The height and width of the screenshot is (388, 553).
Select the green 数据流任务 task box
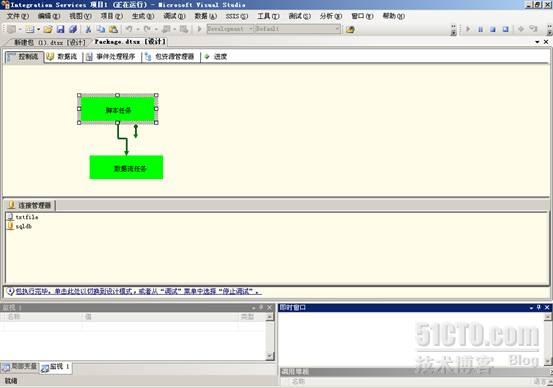pyautogui.click(x=126, y=168)
